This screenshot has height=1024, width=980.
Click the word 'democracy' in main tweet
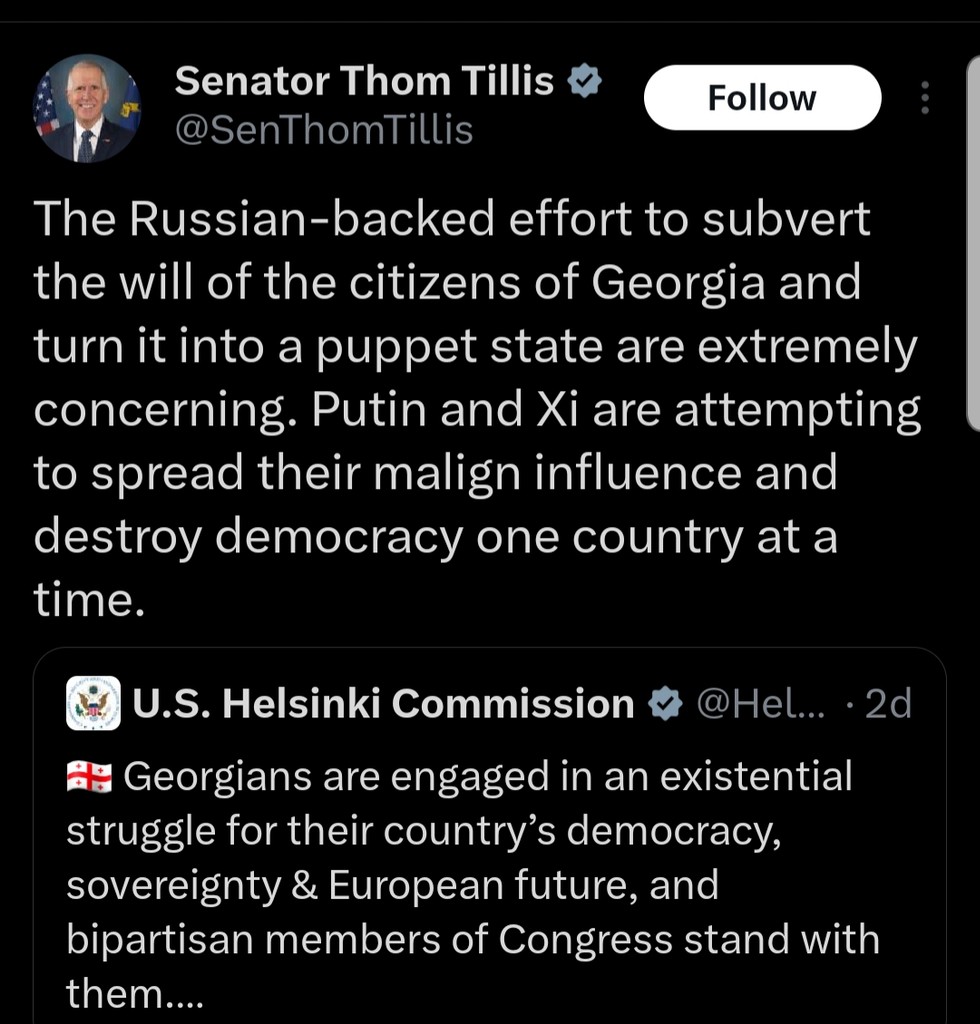(339, 538)
